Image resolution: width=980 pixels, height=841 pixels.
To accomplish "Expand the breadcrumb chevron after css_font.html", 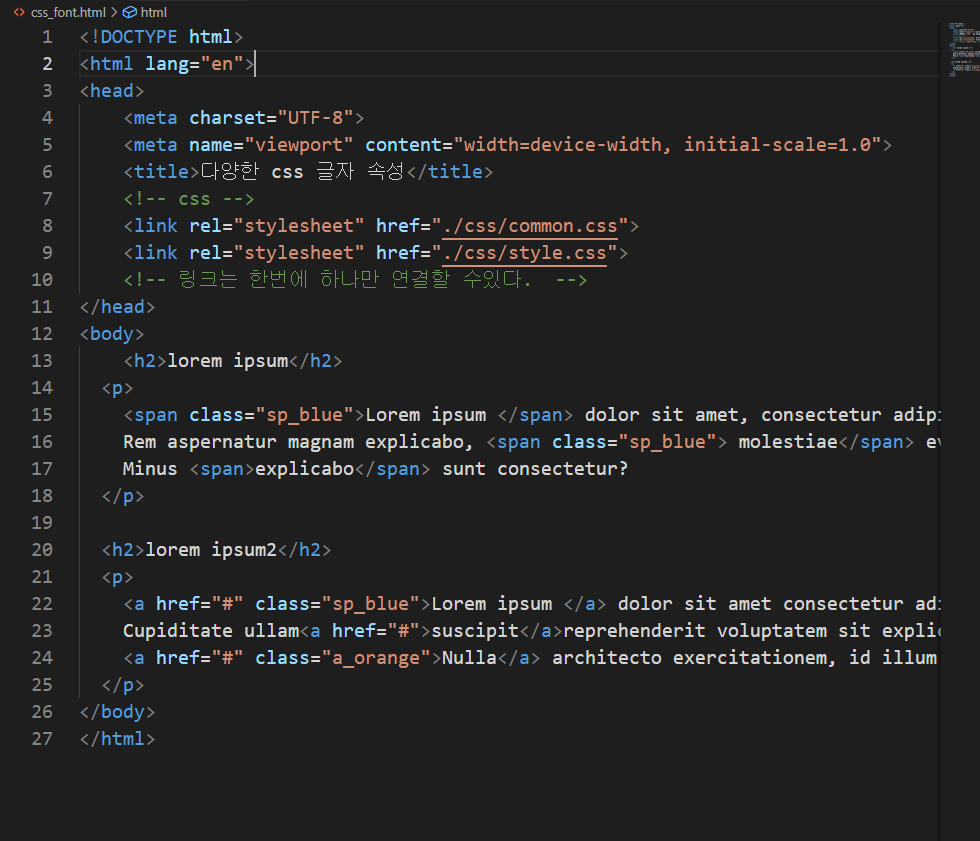I will [114, 12].
